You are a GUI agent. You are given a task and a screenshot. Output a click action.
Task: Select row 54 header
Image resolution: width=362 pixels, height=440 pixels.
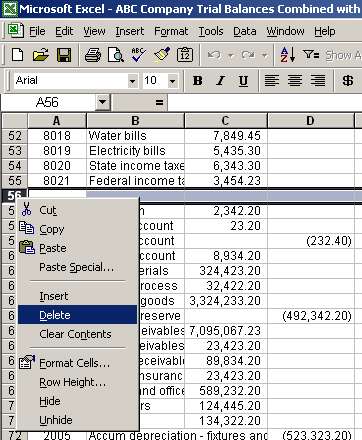(x=14, y=166)
